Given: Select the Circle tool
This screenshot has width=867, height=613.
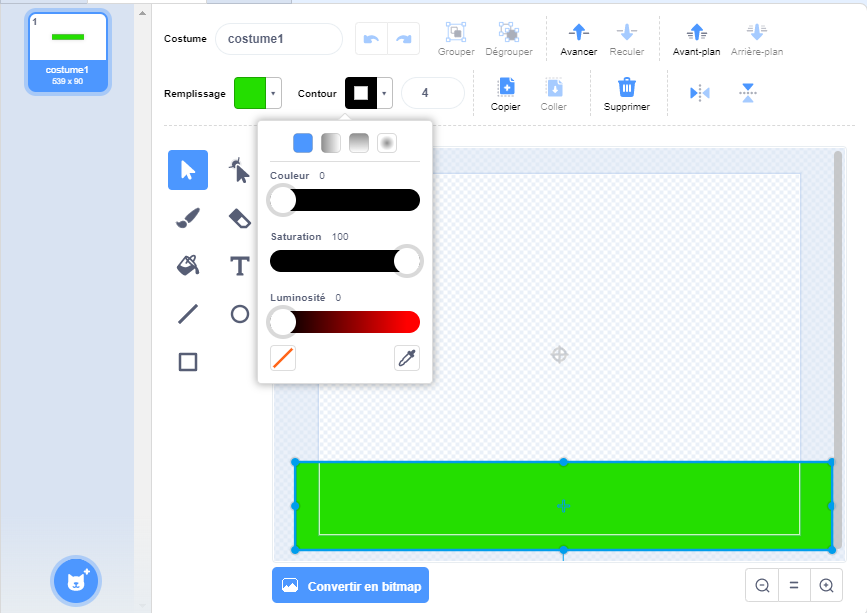Looking at the screenshot, I should [240, 314].
